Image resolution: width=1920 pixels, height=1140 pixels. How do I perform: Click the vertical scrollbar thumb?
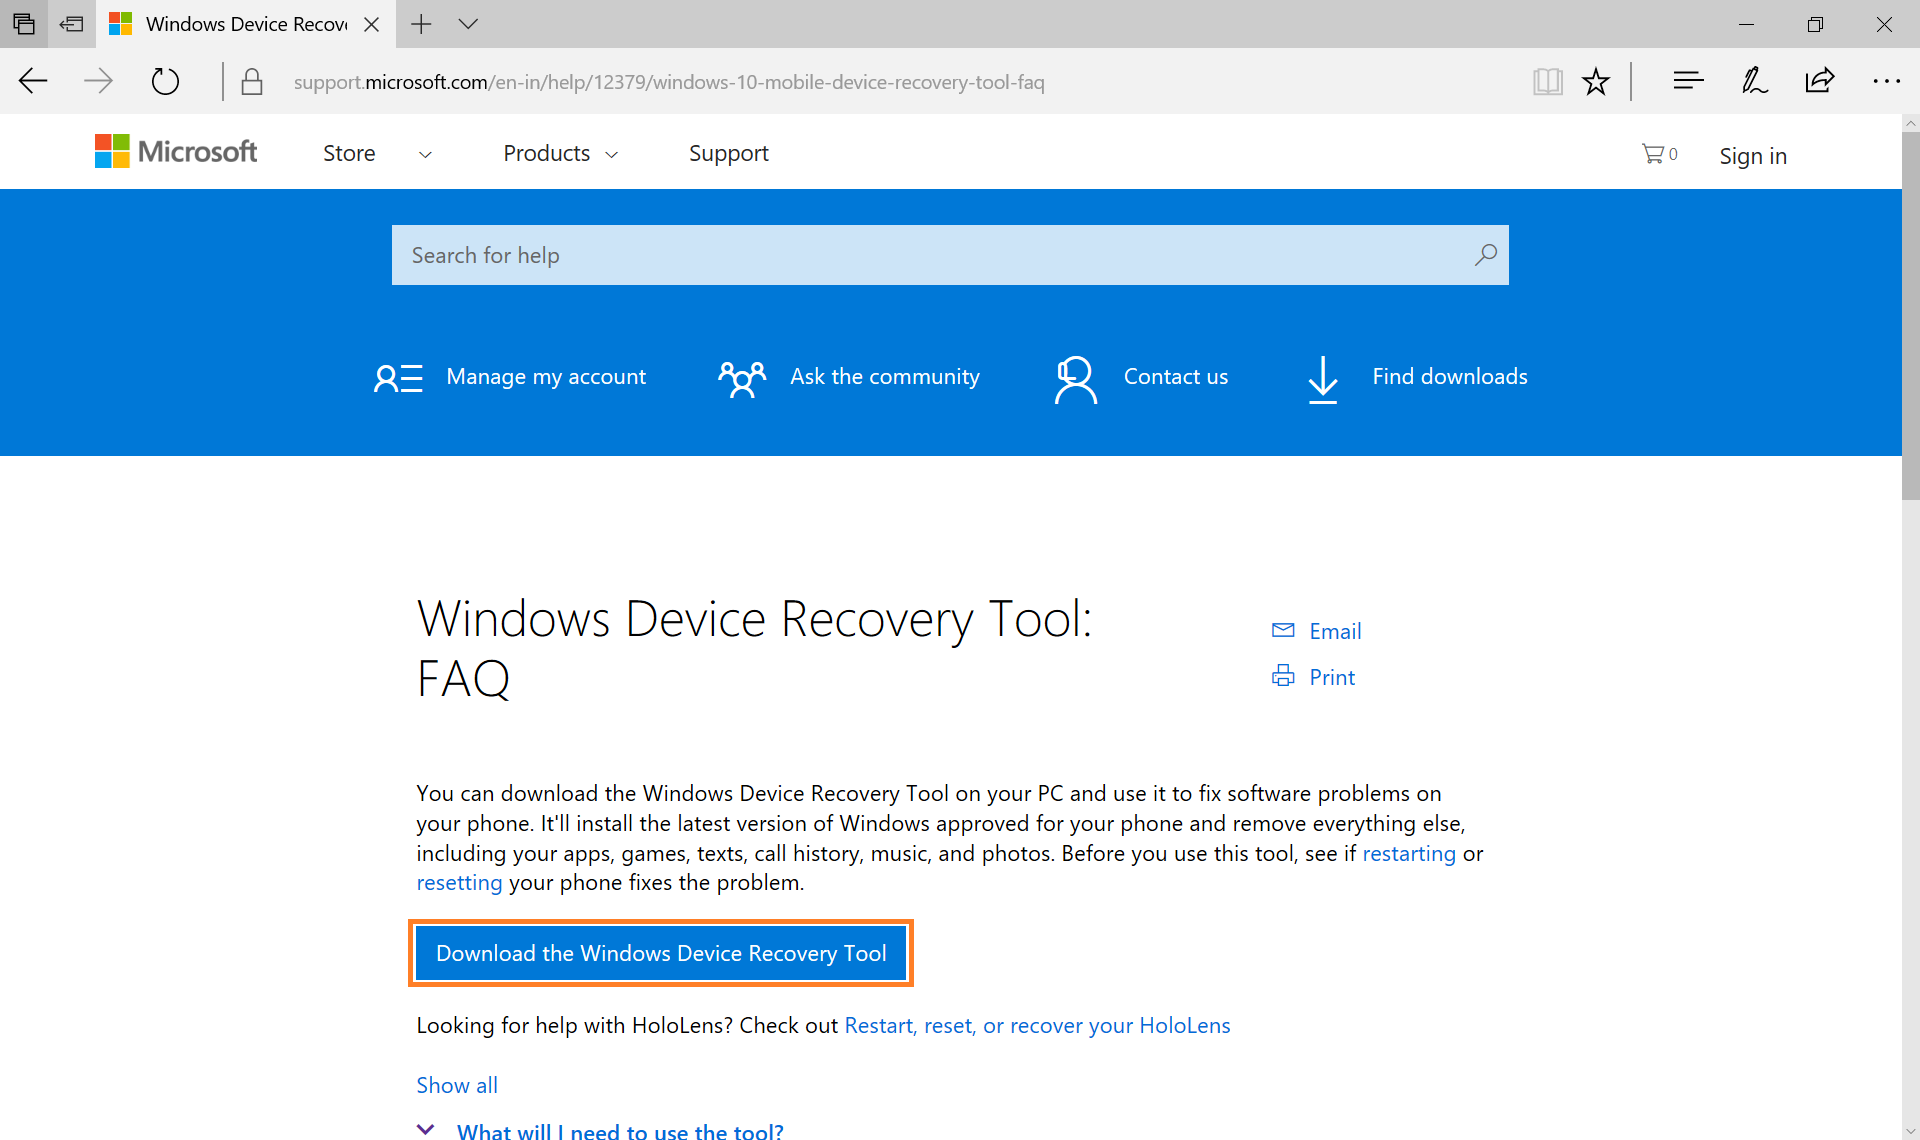[1910, 315]
